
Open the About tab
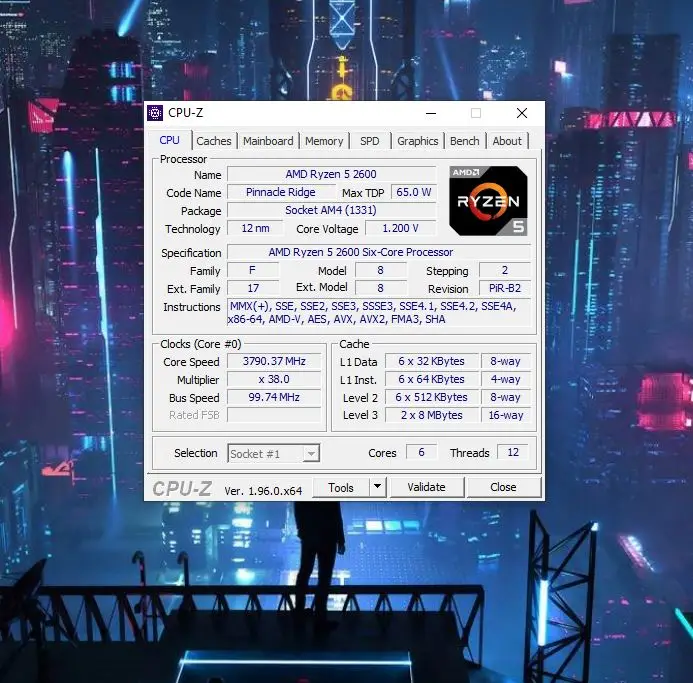pos(507,141)
